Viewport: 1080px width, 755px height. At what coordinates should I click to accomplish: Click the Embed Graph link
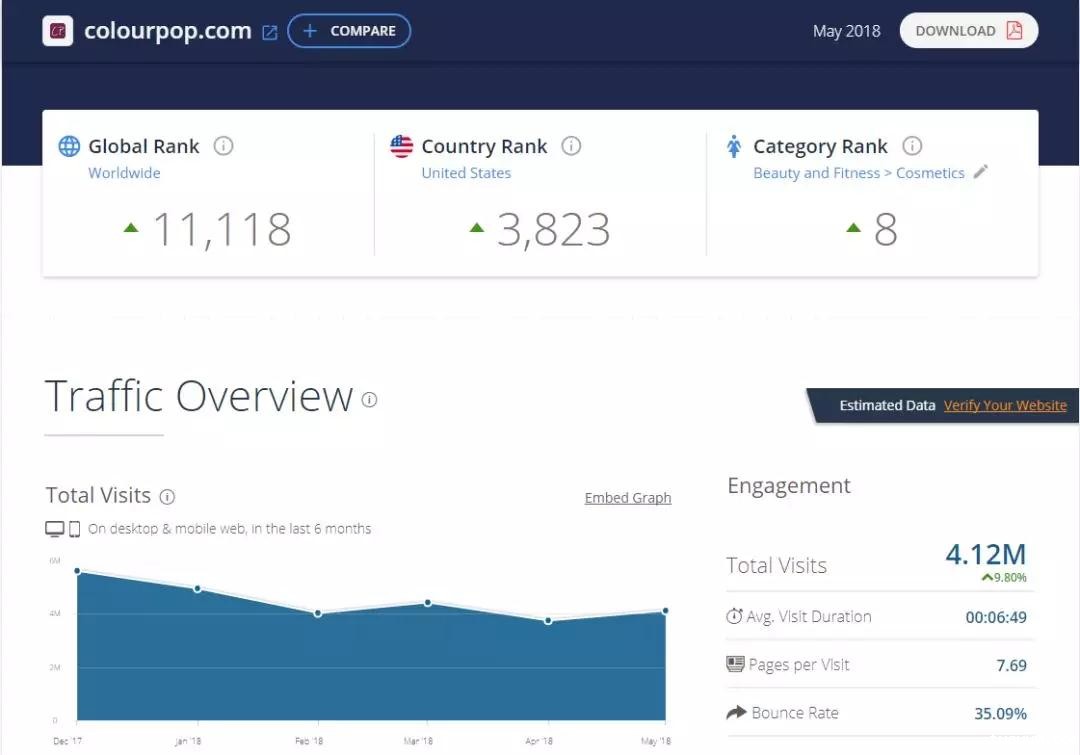click(x=627, y=498)
